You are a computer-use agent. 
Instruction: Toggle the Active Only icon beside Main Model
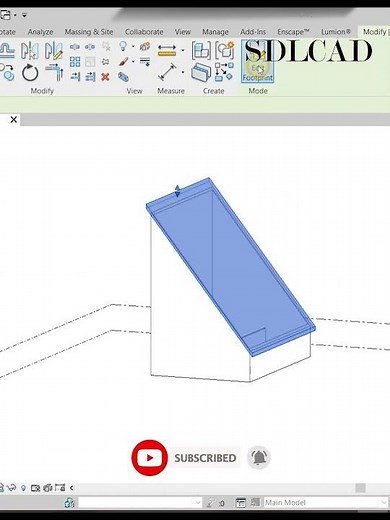(255, 502)
